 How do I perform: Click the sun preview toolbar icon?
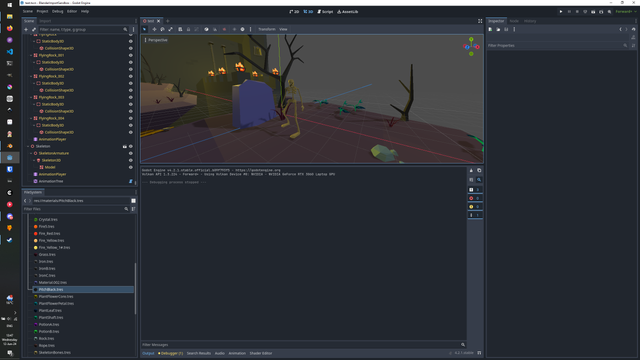click(234, 29)
